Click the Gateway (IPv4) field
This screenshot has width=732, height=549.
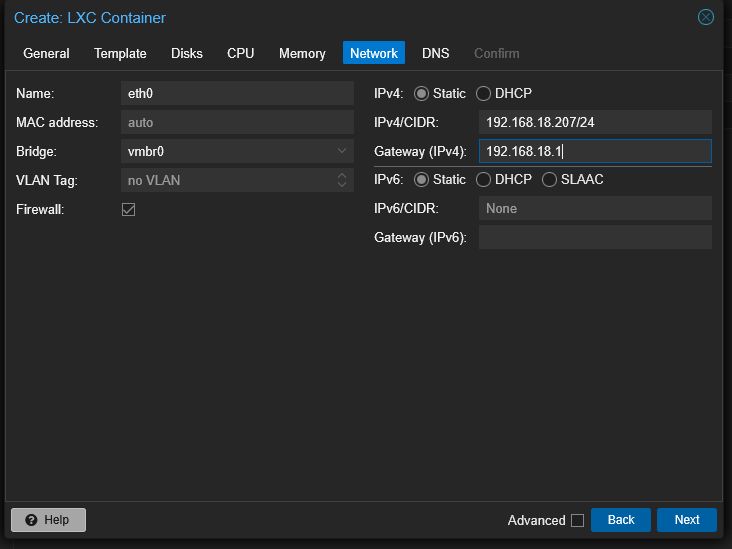[595, 151]
